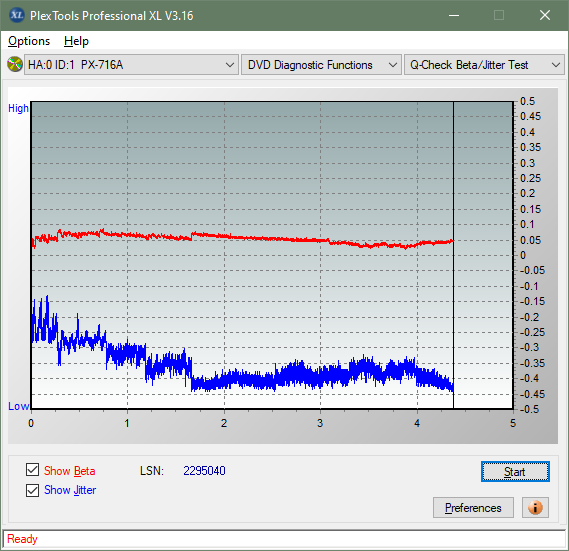Screen dimensions: 569x551
Task: Click the PlexTools XL app logo icon
Action: 16,15
